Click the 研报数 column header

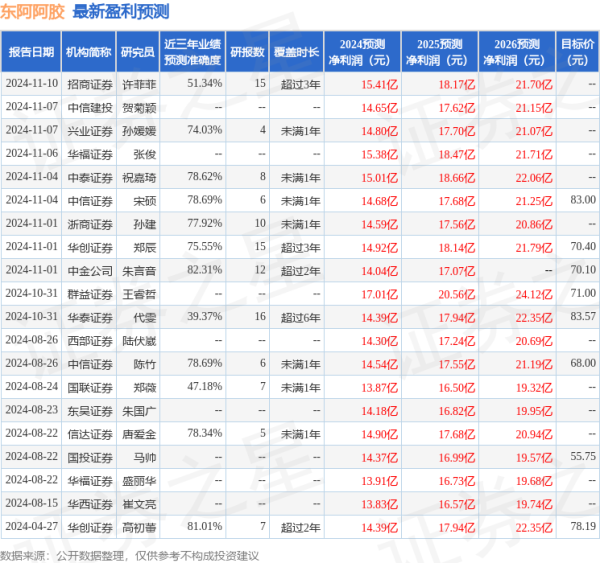247,52
